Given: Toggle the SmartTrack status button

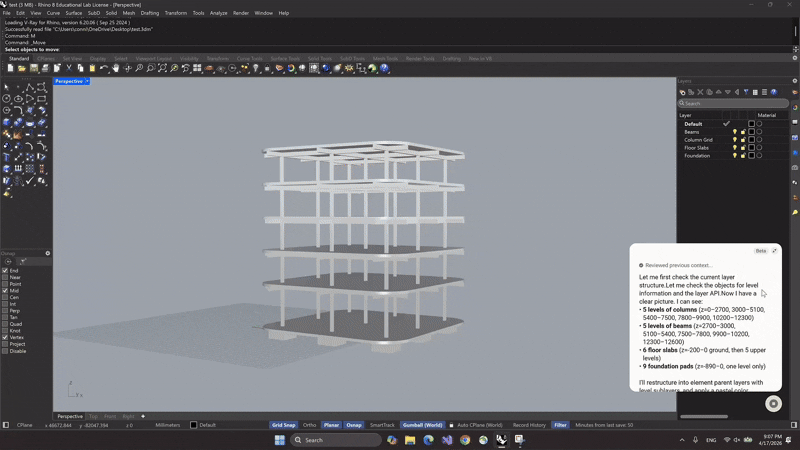Looking at the screenshot, I should (382, 425).
